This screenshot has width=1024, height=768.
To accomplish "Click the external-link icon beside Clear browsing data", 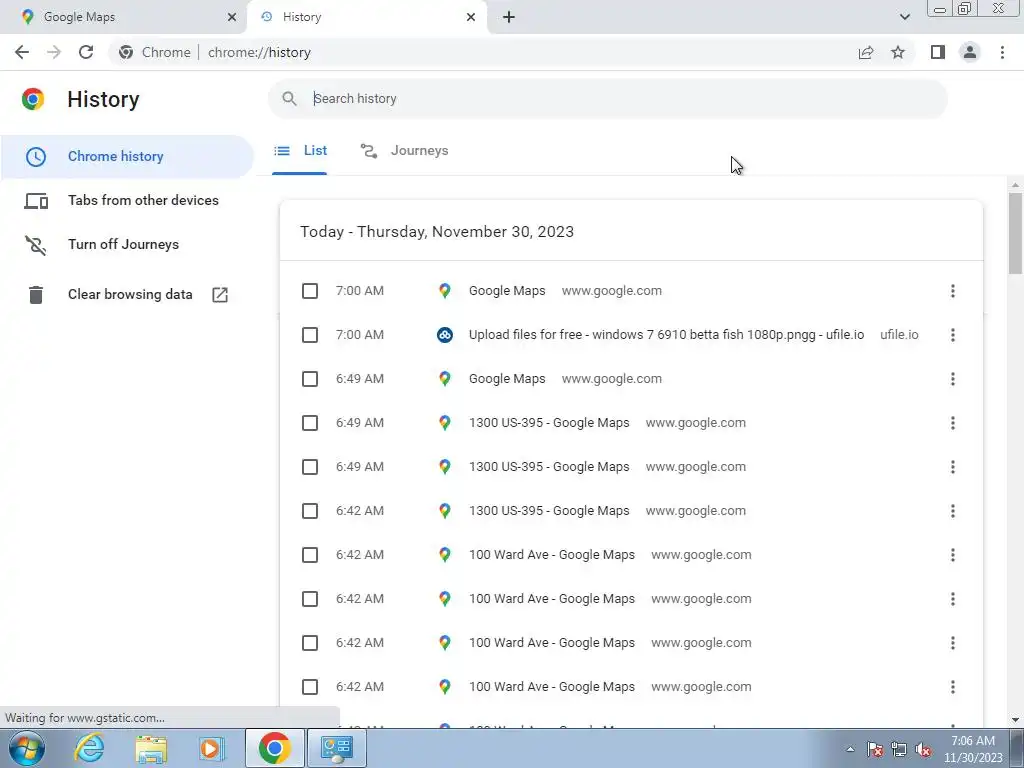I will pyautogui.click(x=220, y=295).
